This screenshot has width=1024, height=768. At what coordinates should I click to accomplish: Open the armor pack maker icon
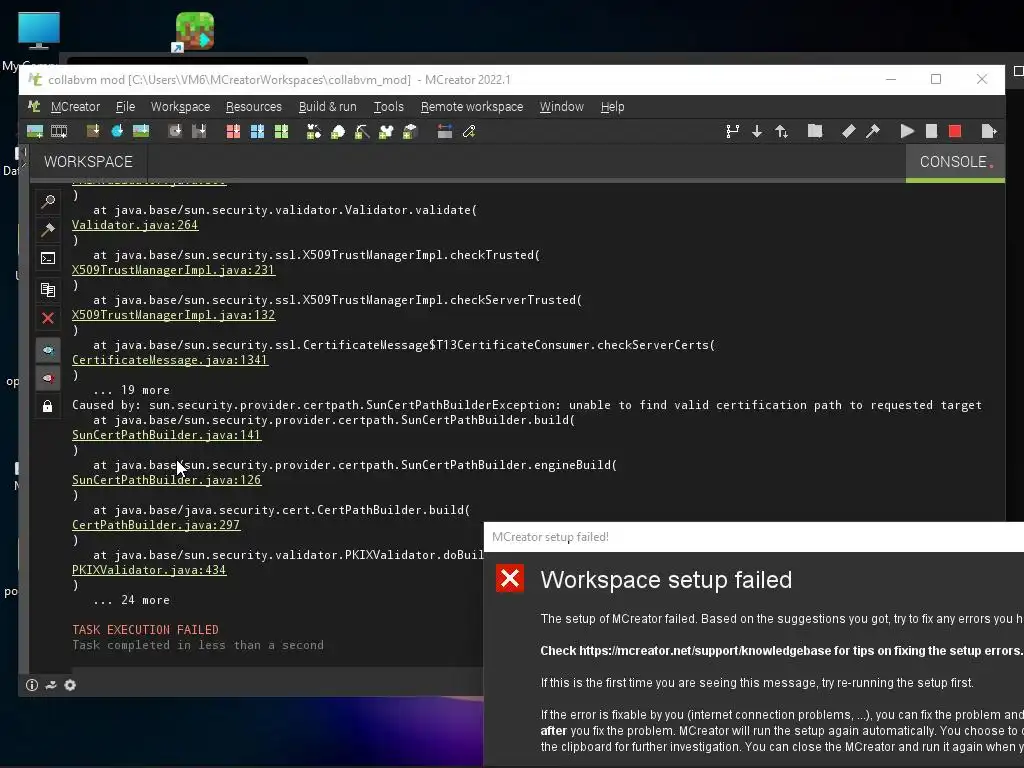[x=386, y=132]
